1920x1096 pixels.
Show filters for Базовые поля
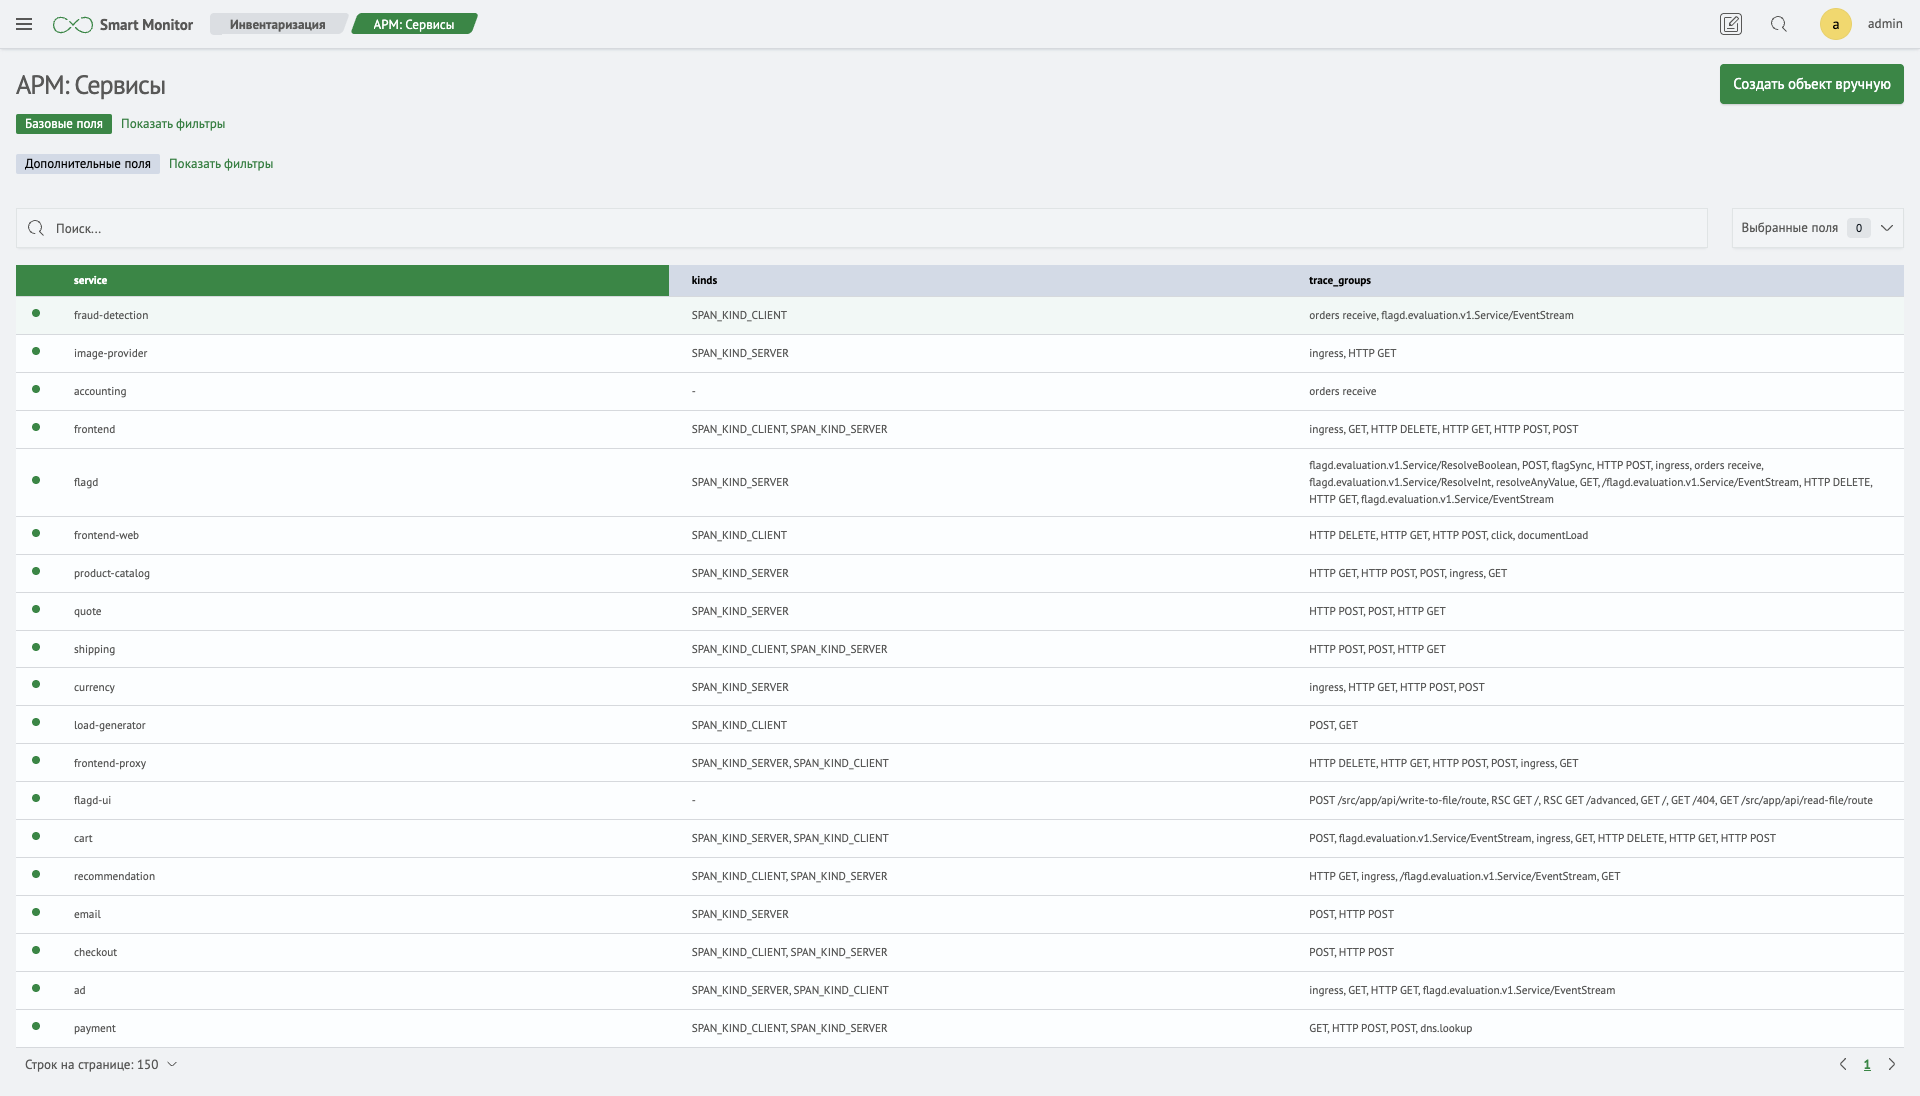[x=173, y=124]
